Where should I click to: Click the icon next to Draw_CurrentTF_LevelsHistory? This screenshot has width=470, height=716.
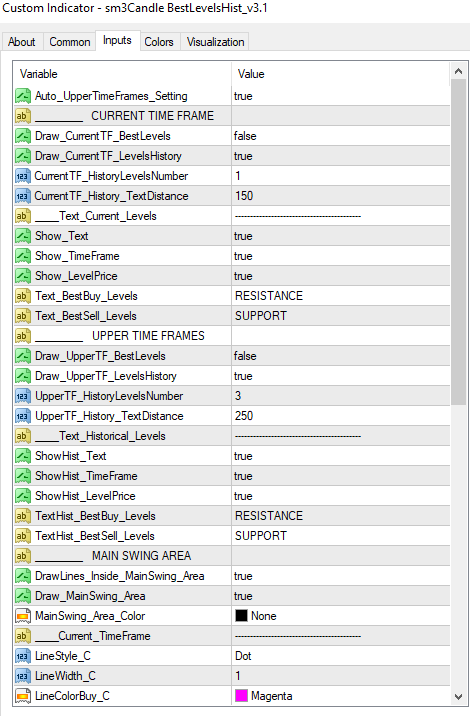tap(22, 156)
